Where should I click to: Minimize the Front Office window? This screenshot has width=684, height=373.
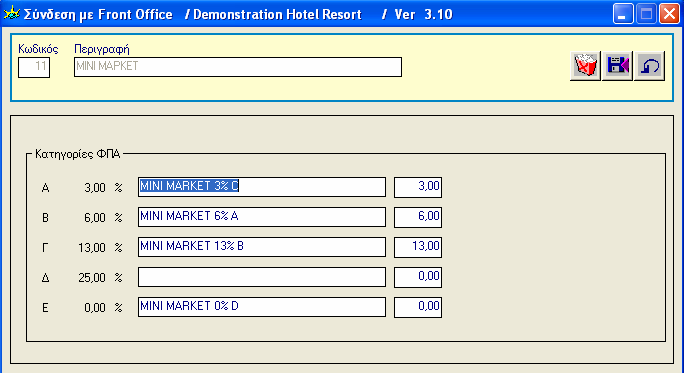pos(623,14)
